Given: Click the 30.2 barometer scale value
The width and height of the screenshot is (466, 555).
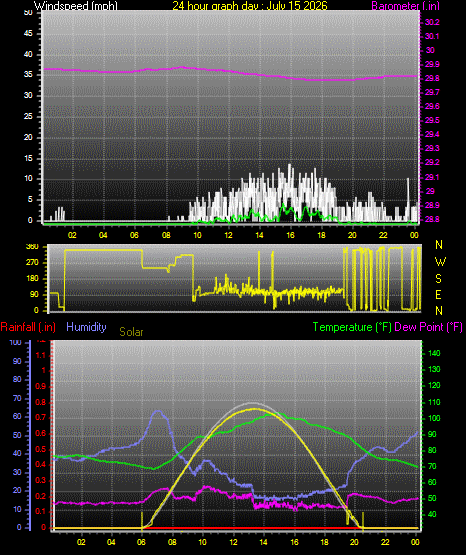Looking at the screenshot, I should tap(432, 22).
